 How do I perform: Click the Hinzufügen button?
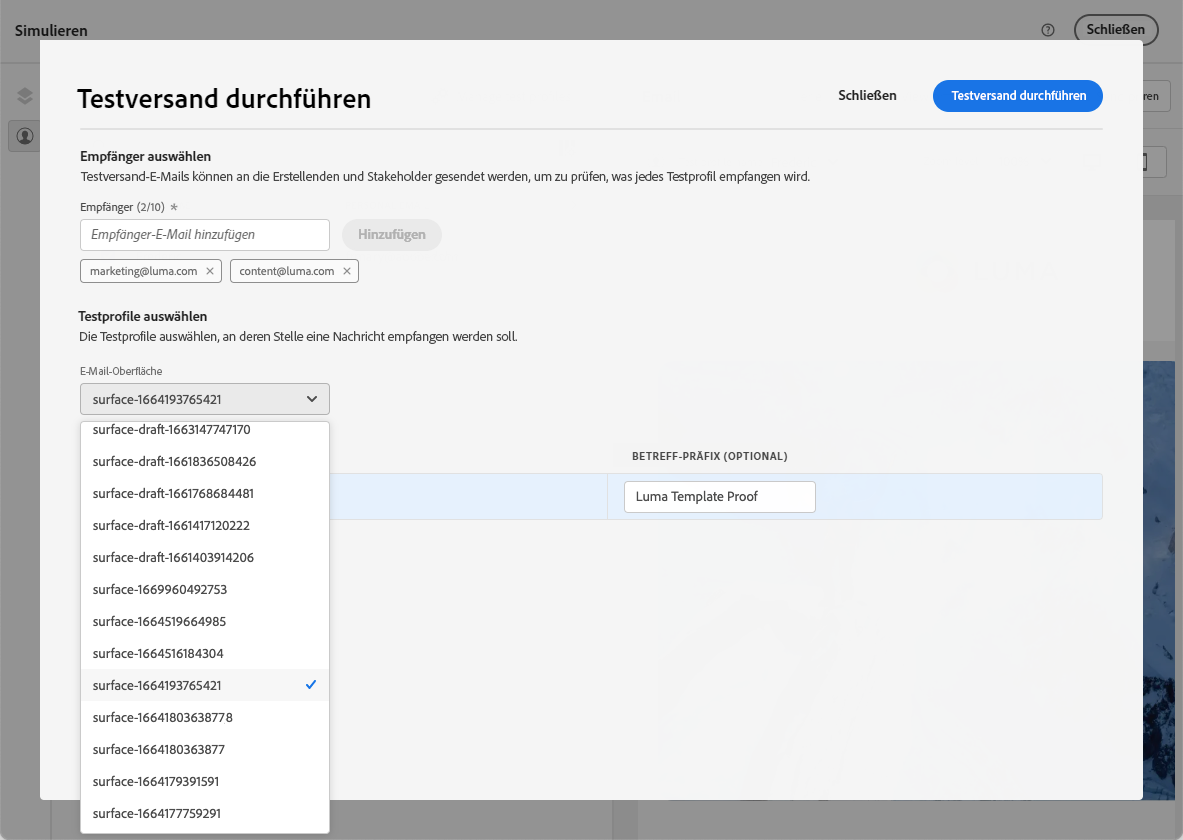[x=392, y=235]
